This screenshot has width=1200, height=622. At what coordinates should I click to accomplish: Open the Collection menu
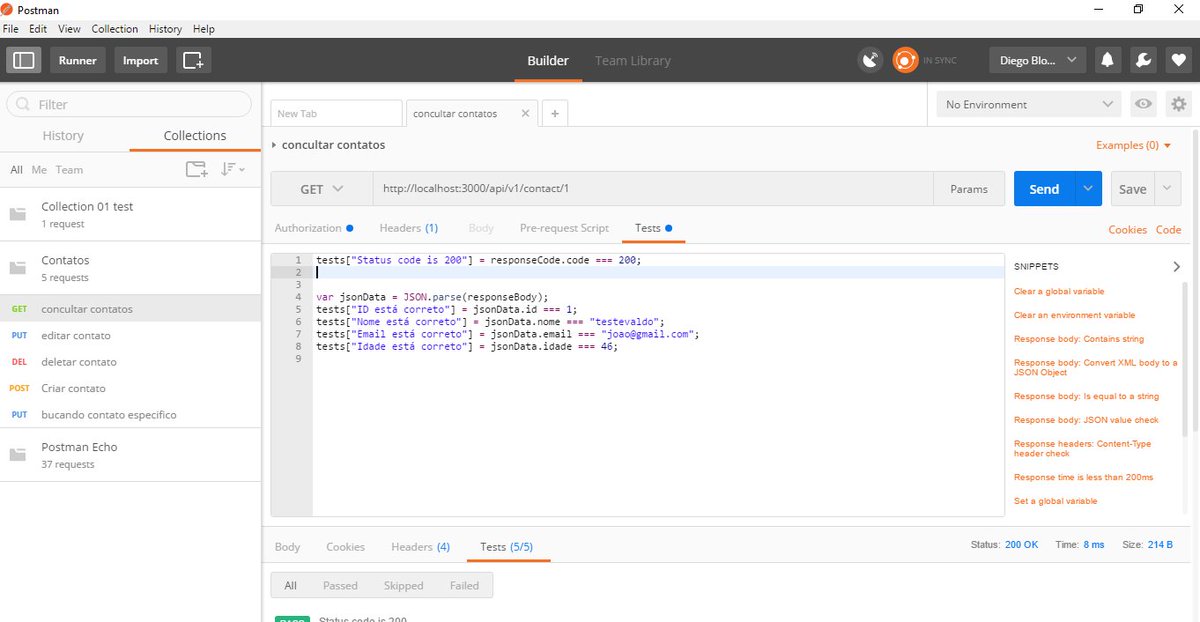[x=115, y=29]
